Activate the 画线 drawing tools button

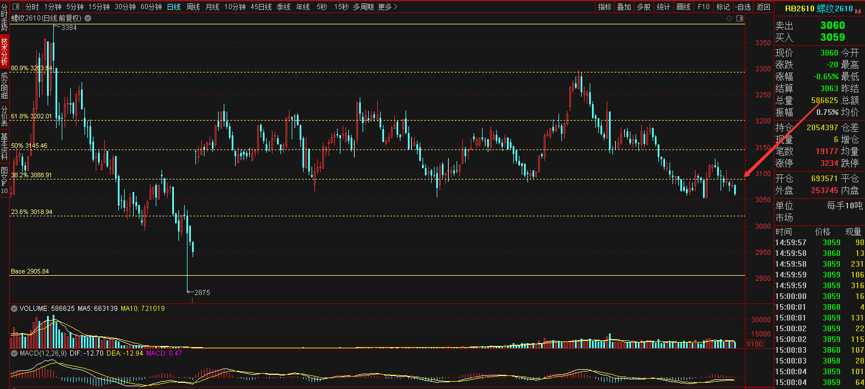point(684,7)
